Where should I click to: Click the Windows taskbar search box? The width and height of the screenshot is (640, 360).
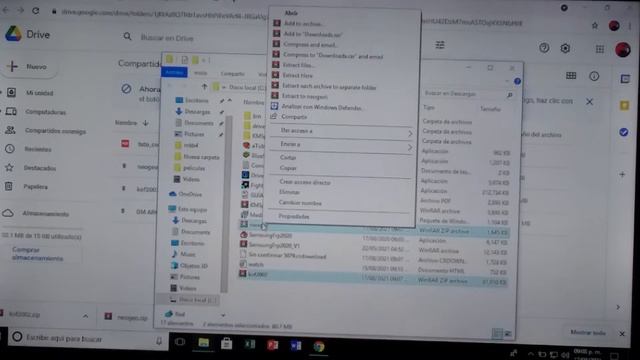tap(87, 338)
